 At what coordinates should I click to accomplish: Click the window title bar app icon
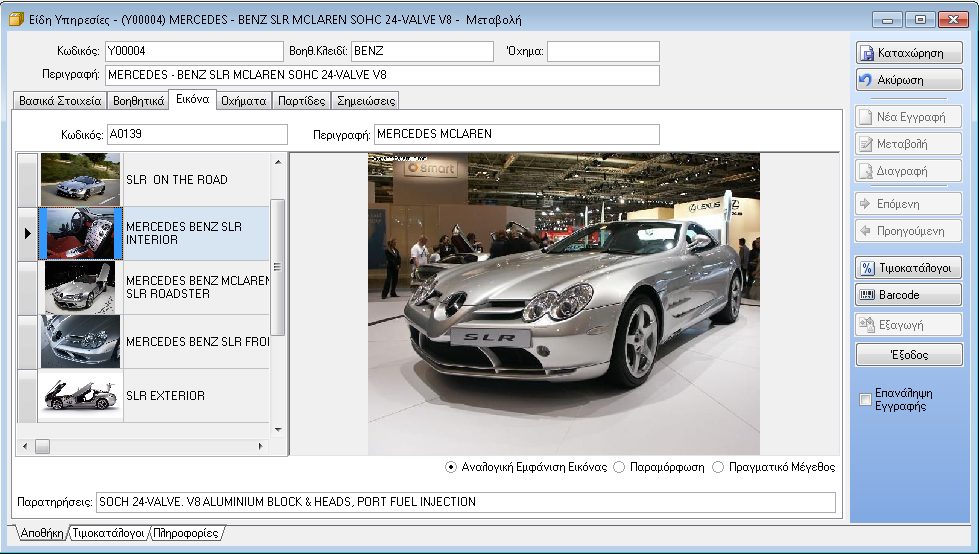pyautogui.click(x=16, y=19)
